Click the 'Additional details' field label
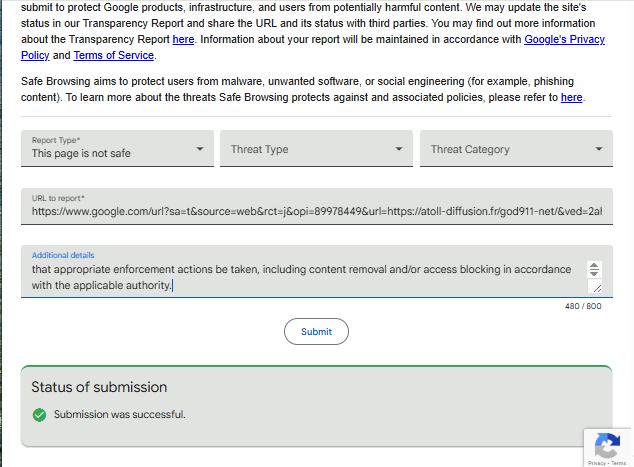 pos(63,255)
